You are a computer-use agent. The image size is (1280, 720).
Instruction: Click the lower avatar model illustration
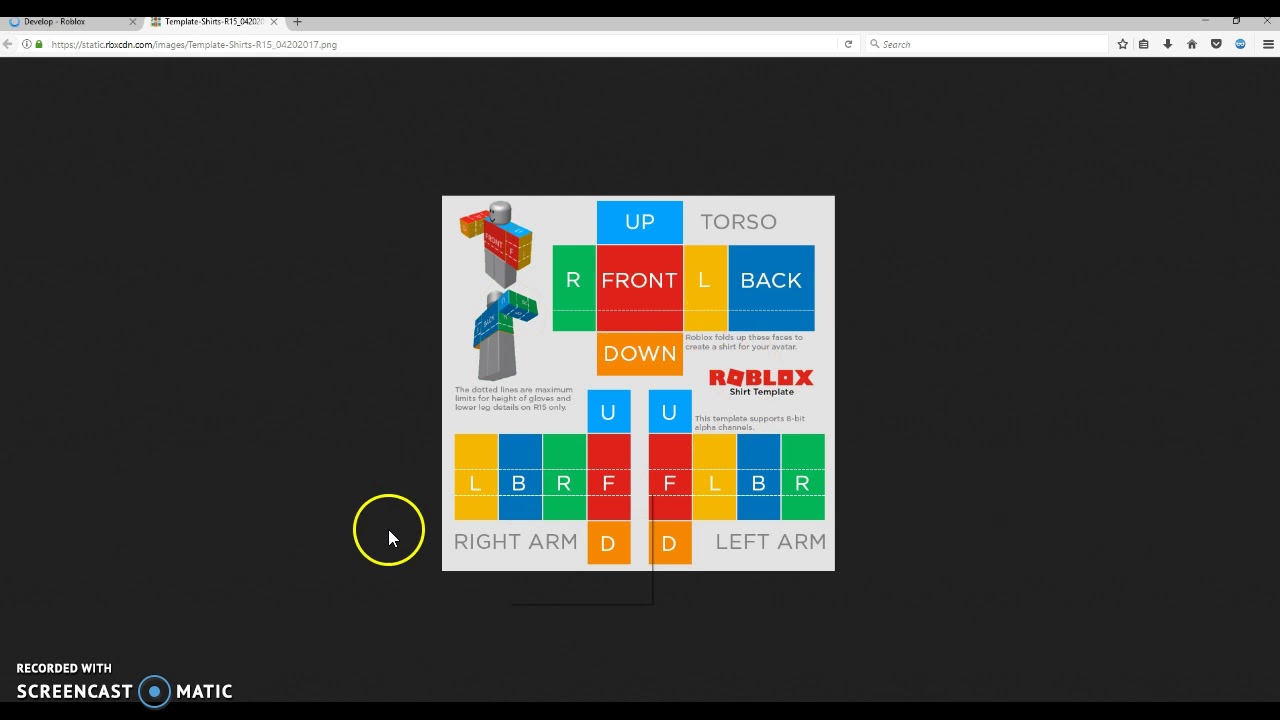coord(505,335)
